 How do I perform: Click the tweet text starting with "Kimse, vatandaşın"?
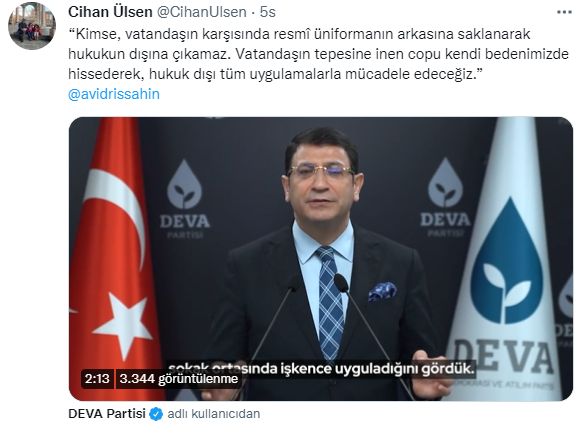click(x=318, y=54)
